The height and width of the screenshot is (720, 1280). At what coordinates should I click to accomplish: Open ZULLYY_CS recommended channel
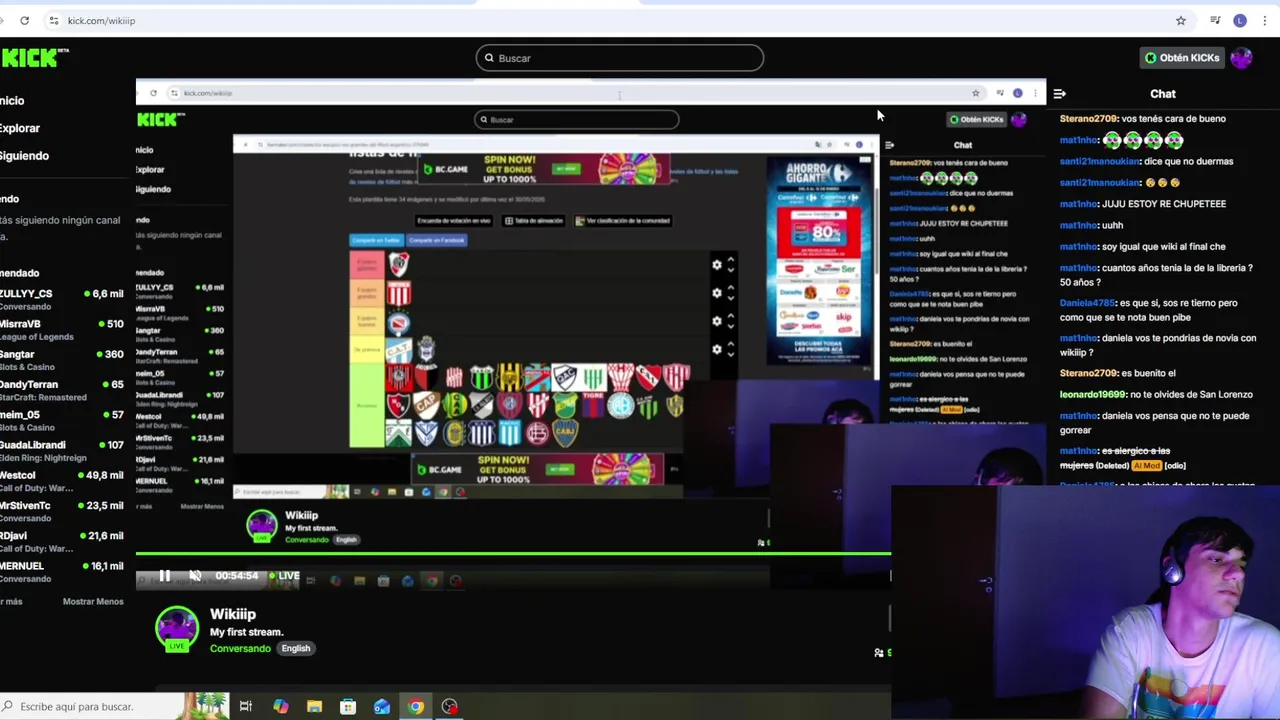point(62,300)
